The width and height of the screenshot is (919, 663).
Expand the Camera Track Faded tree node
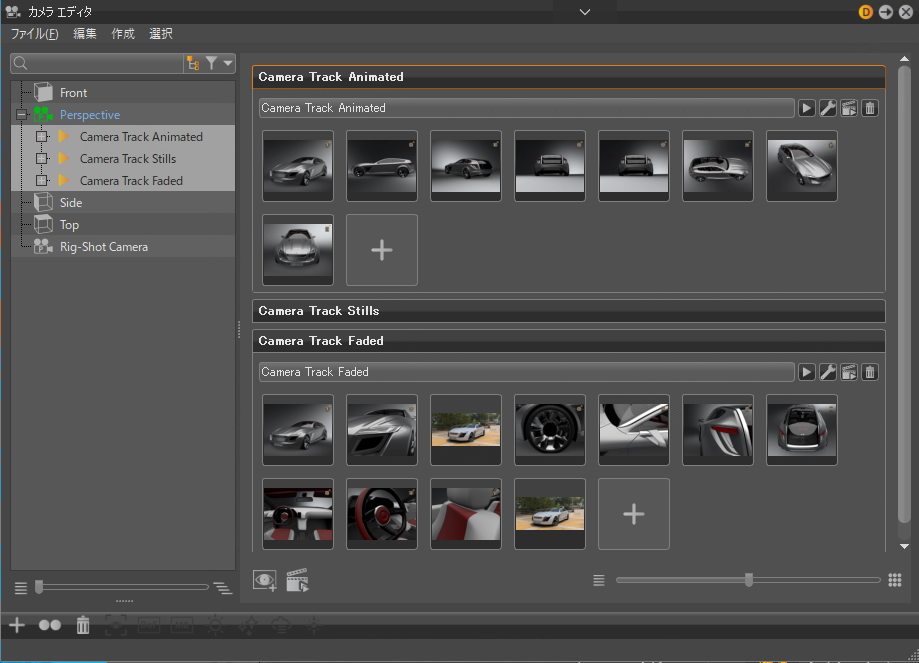(x=41, y=181)
